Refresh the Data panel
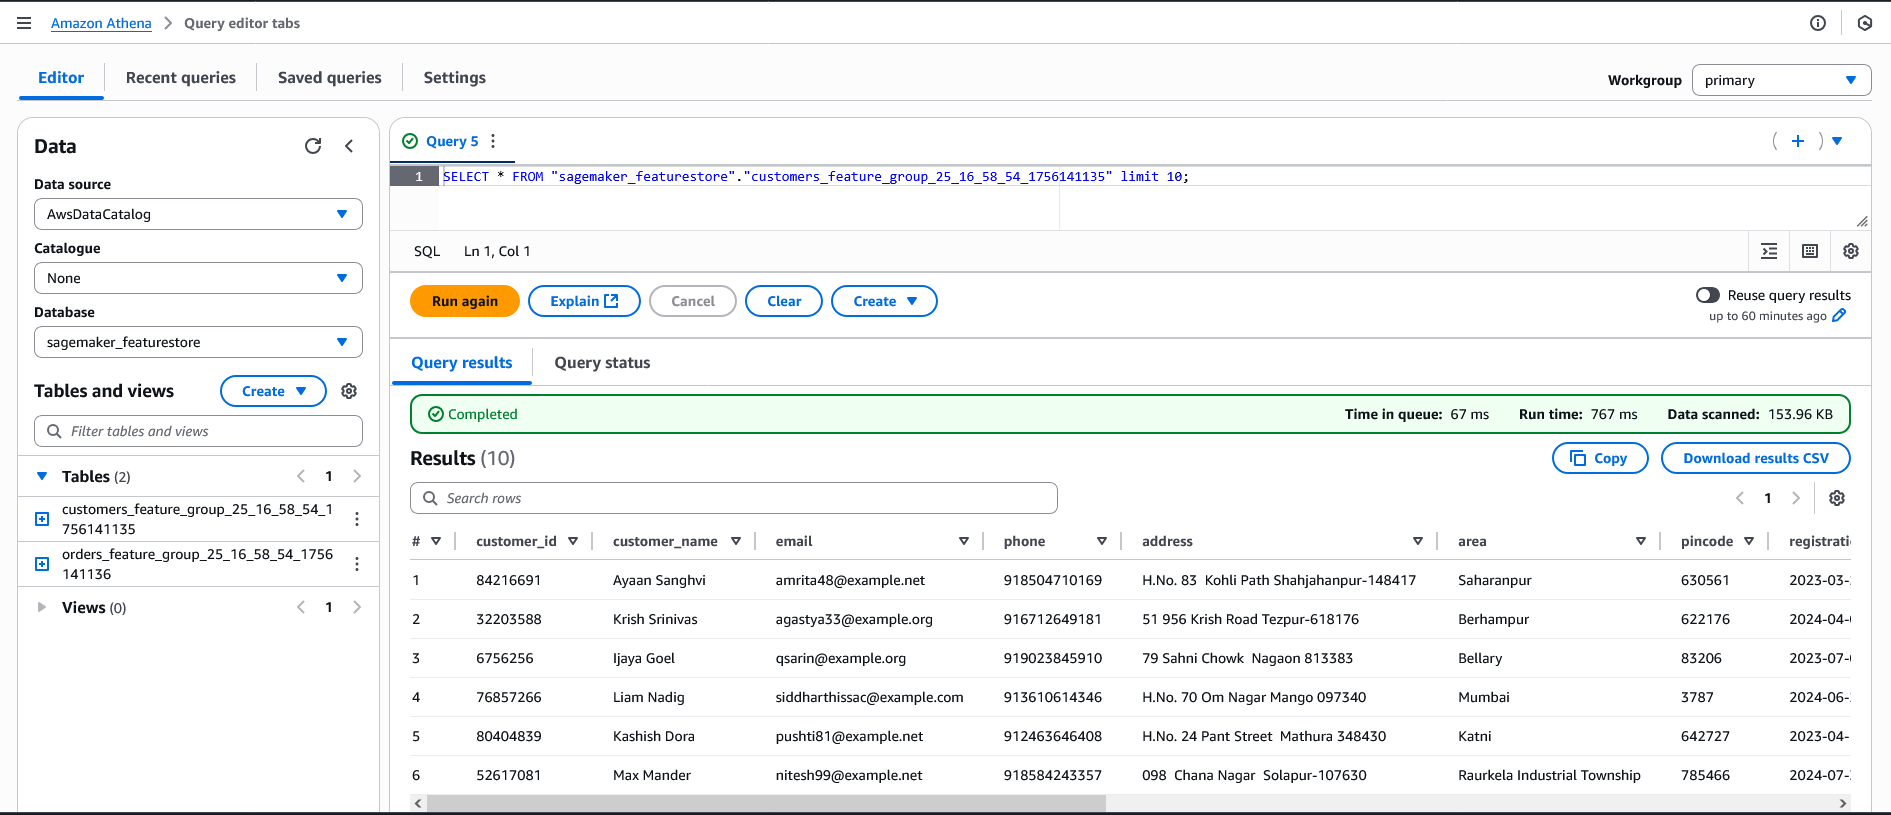This screenshot has width=1891, height=815. pos(313,146)
